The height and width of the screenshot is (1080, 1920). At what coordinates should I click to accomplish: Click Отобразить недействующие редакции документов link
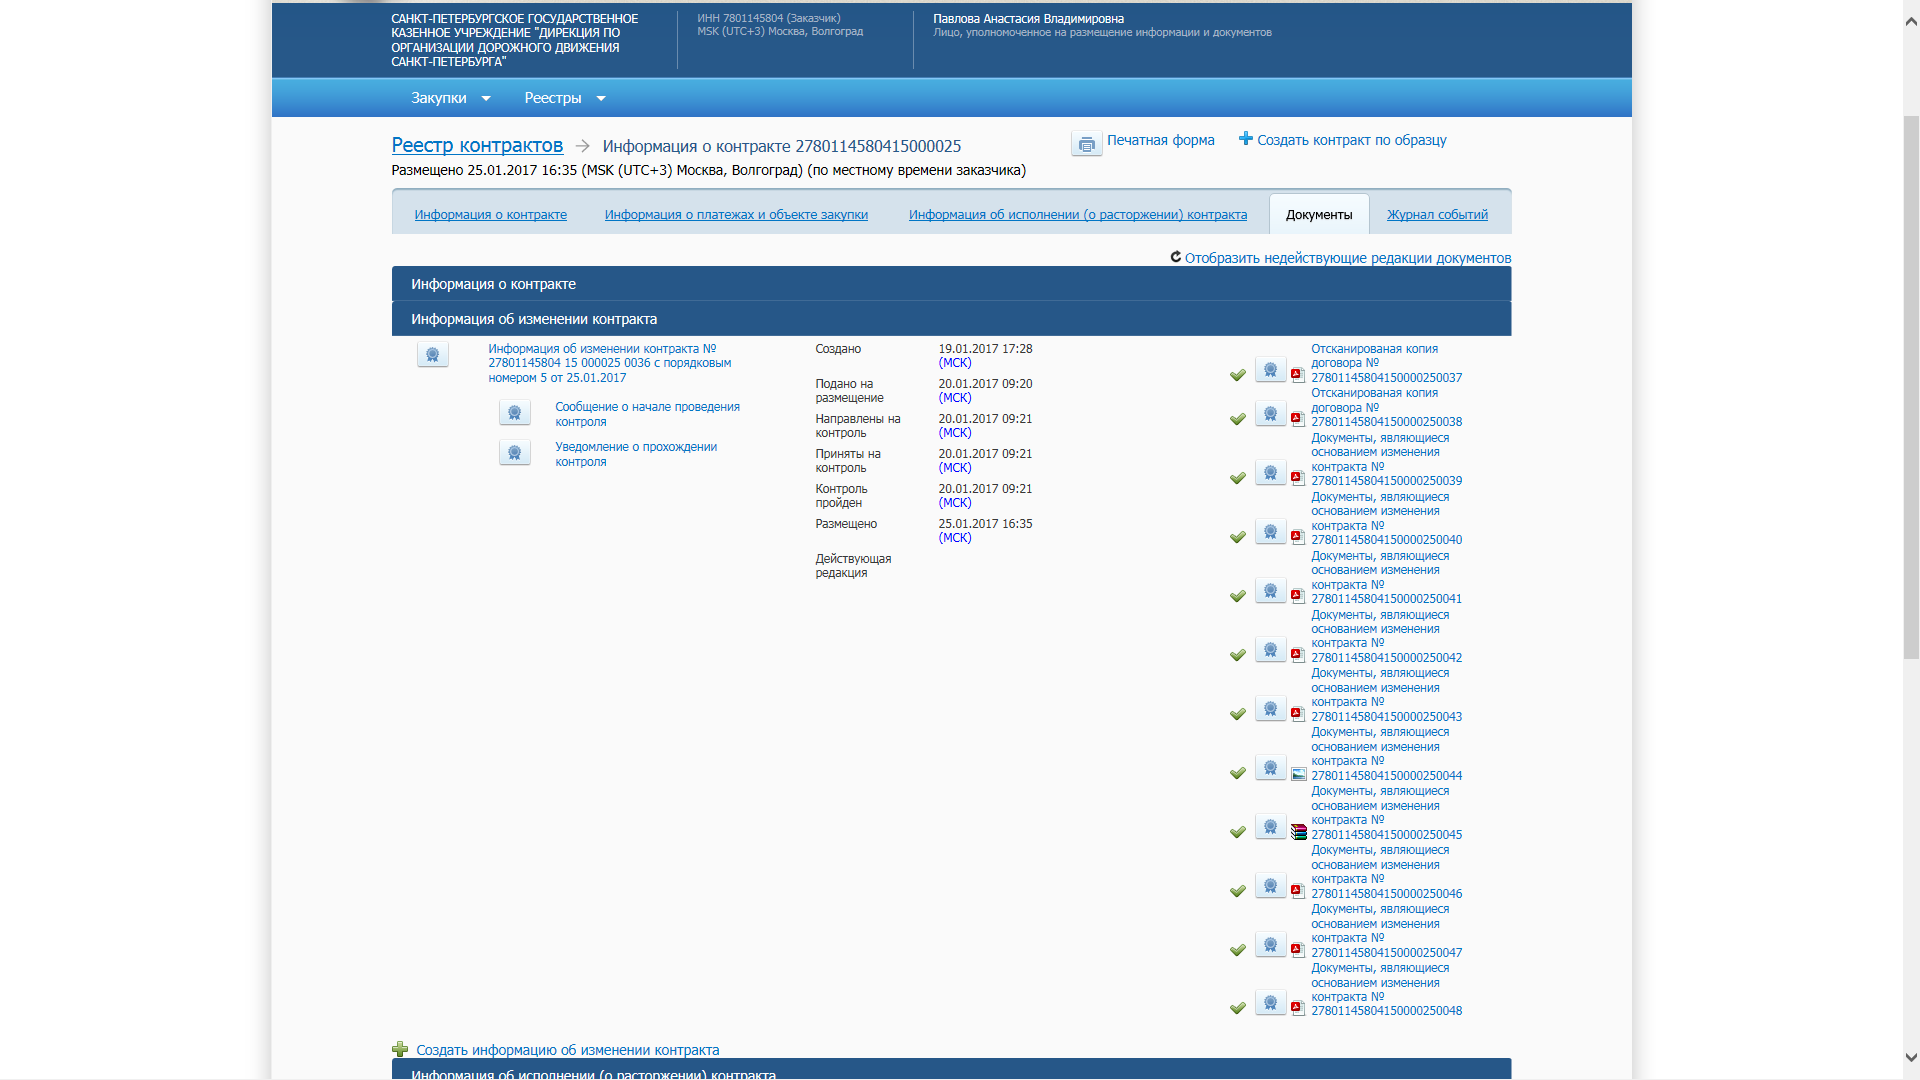[1348, 258]
